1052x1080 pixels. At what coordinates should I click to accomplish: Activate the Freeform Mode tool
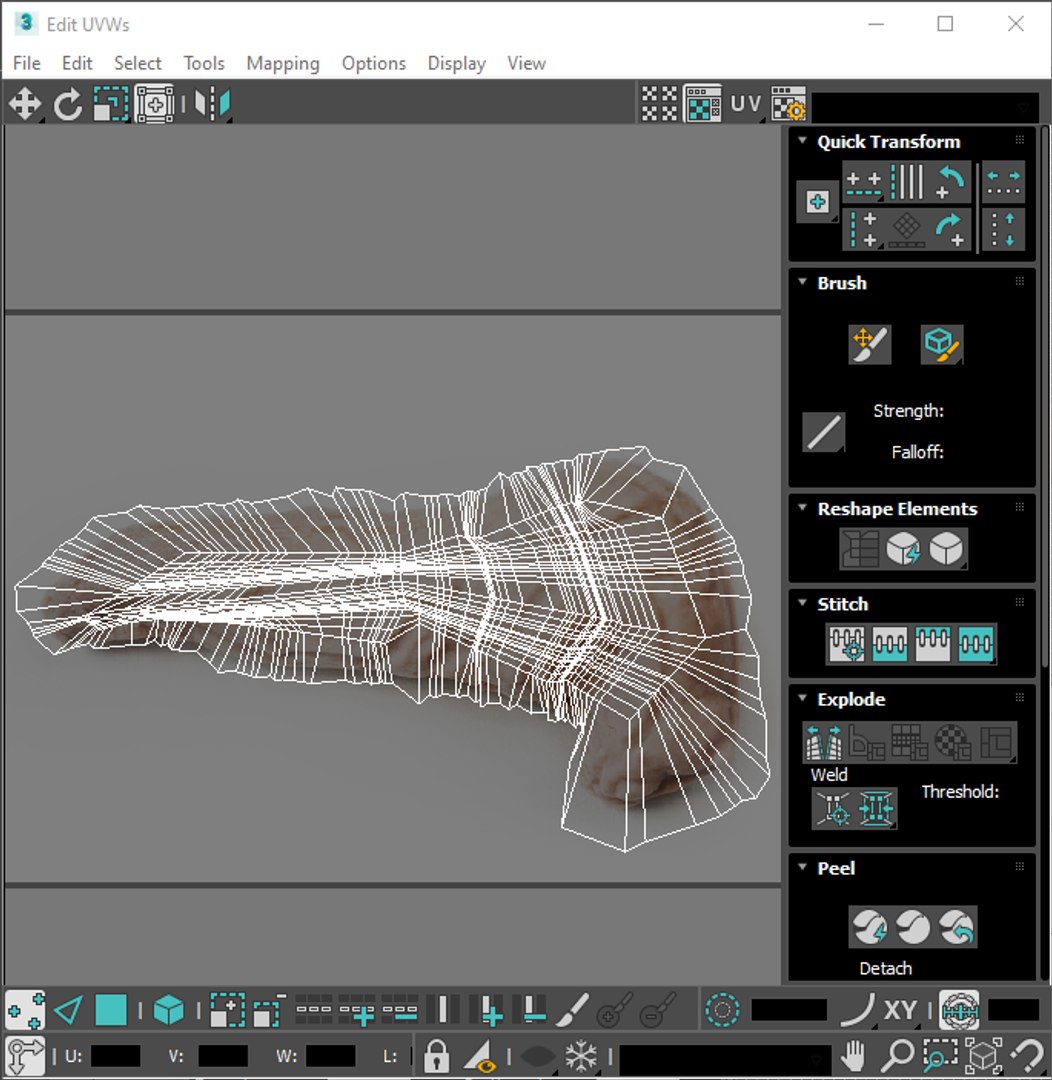point(154,105)
